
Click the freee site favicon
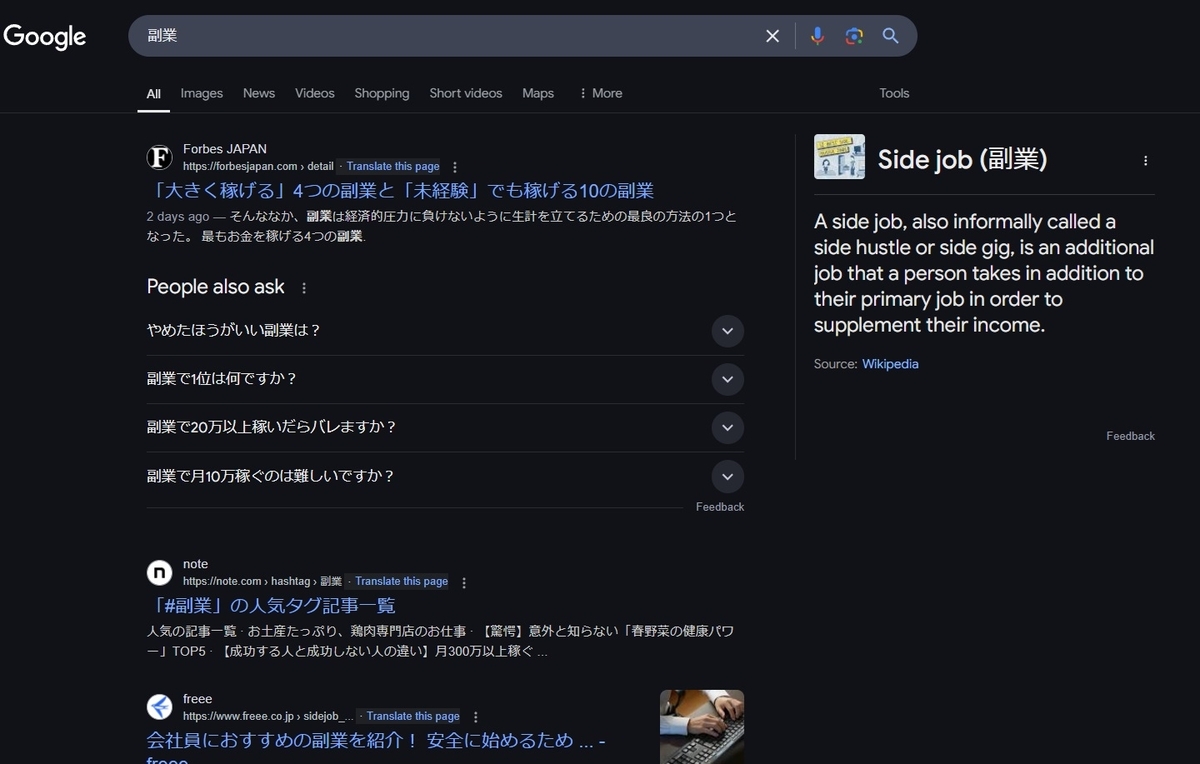coord(160,707)
